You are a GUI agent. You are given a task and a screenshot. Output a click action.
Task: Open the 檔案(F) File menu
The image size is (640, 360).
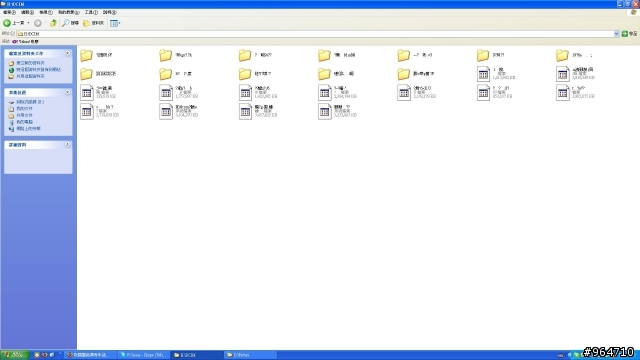[9, 13]
